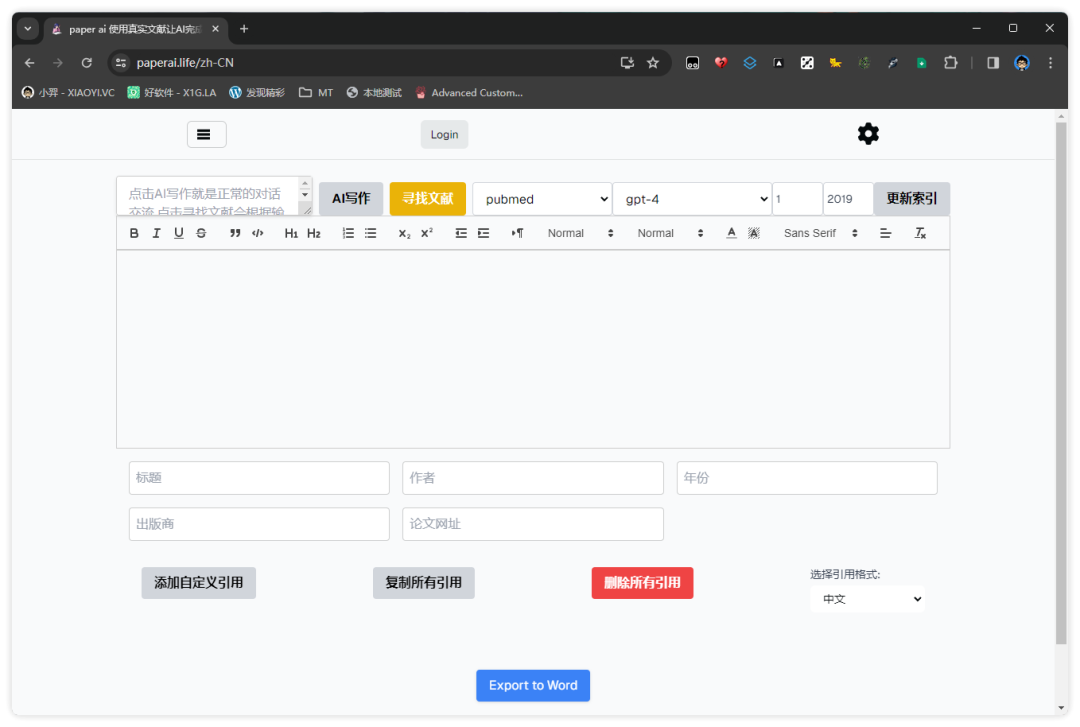Viewport: 1080px width, 727px height.
Task: Open the text color picker
Action: click(x=731, y=233)
